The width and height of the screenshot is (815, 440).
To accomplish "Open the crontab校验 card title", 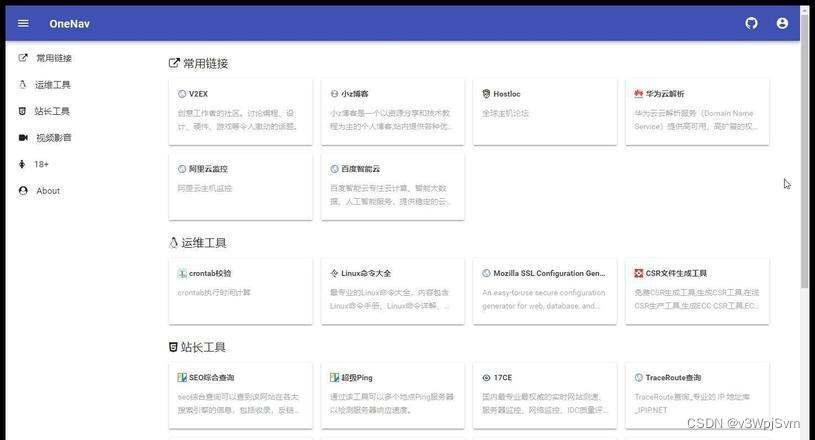I will pyautogui.click(x=211, y=273).
